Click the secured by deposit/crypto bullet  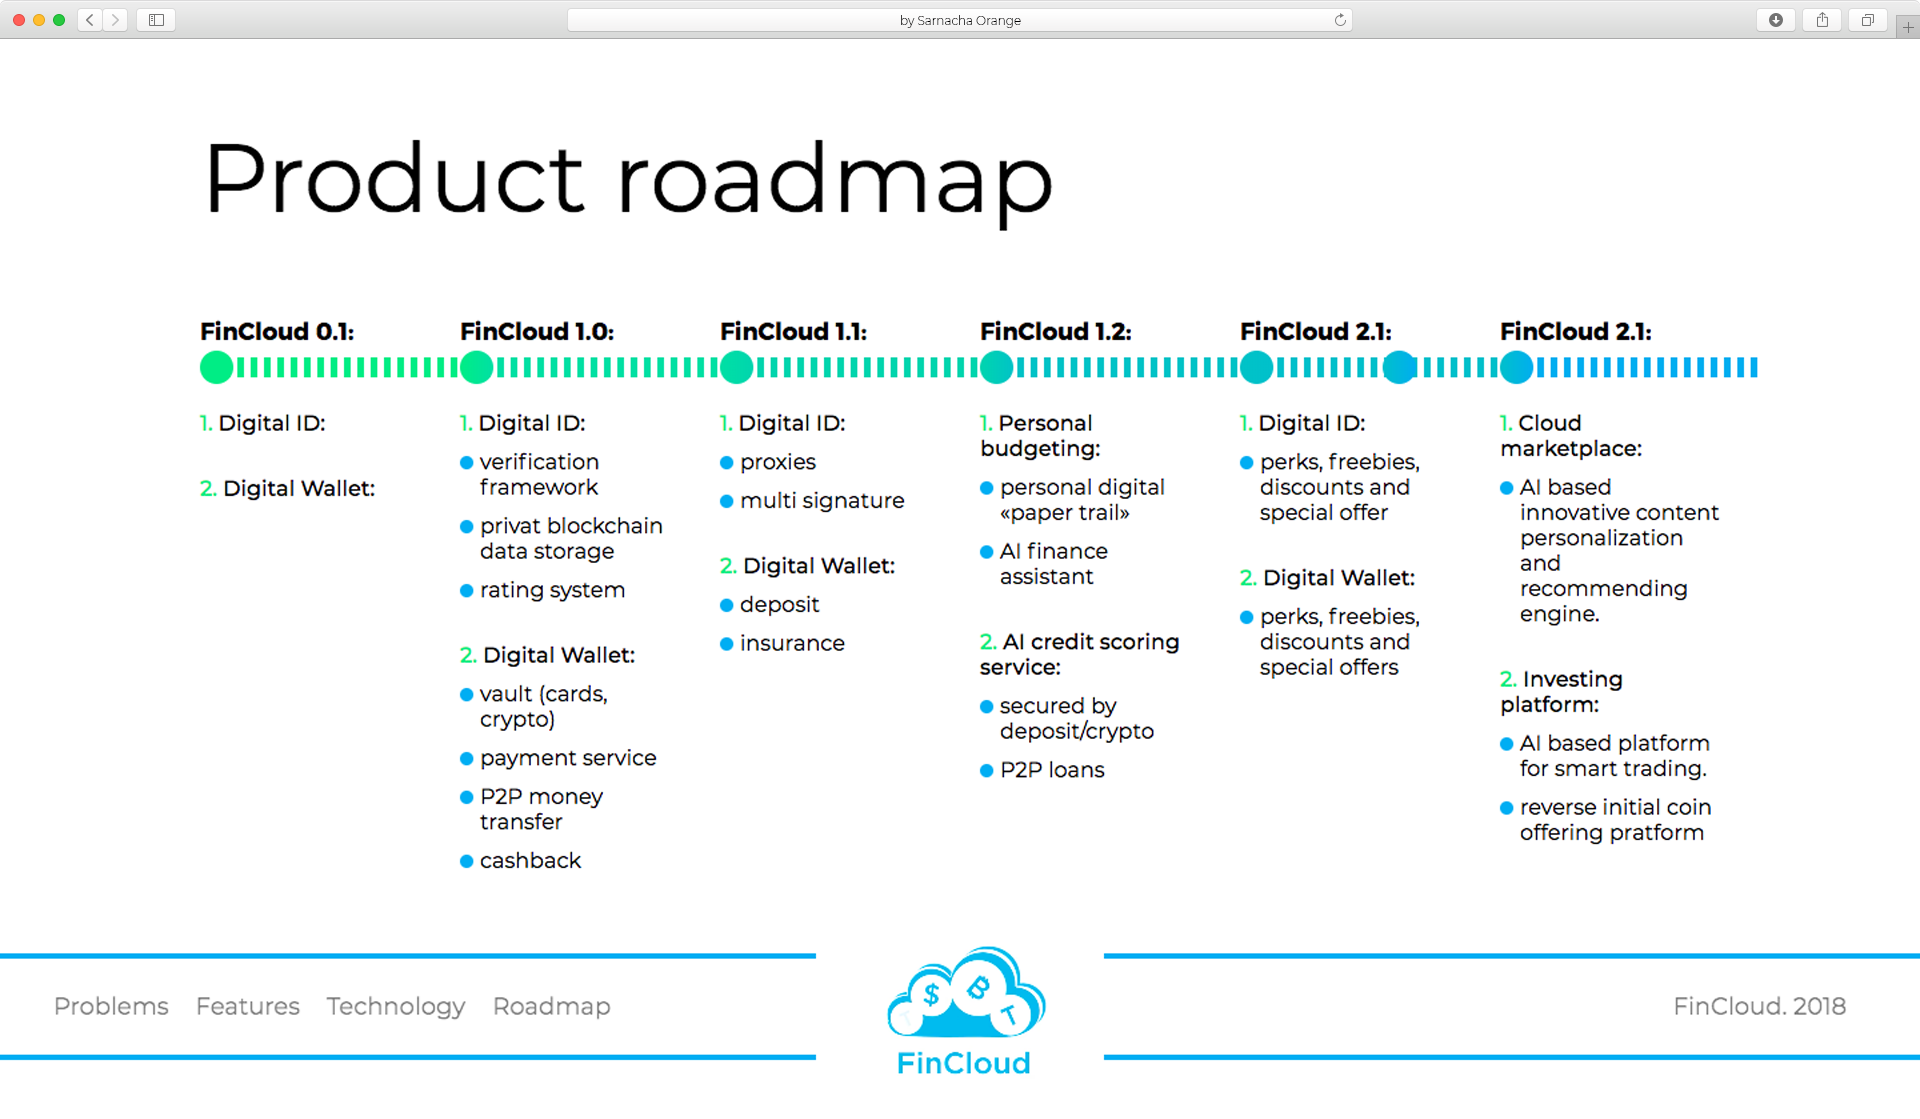[x=1067, y=719]
